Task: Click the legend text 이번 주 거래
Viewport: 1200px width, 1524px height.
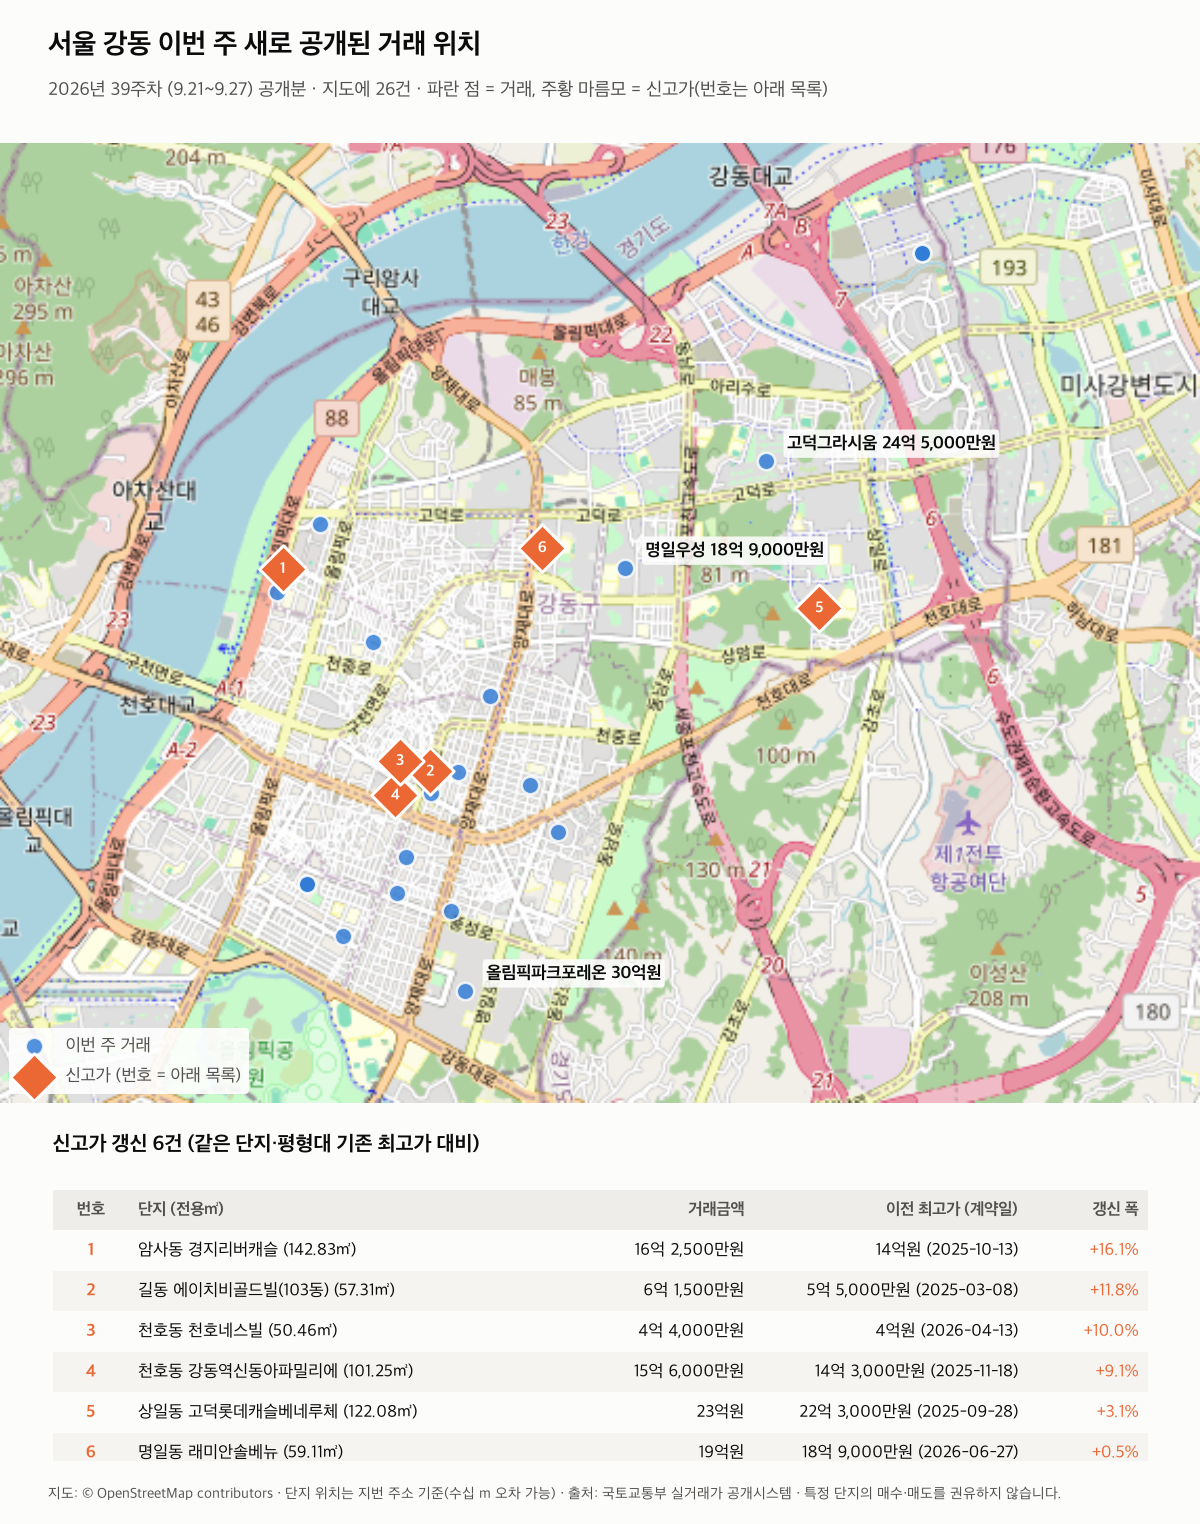Action: (x=108, y=1045)
